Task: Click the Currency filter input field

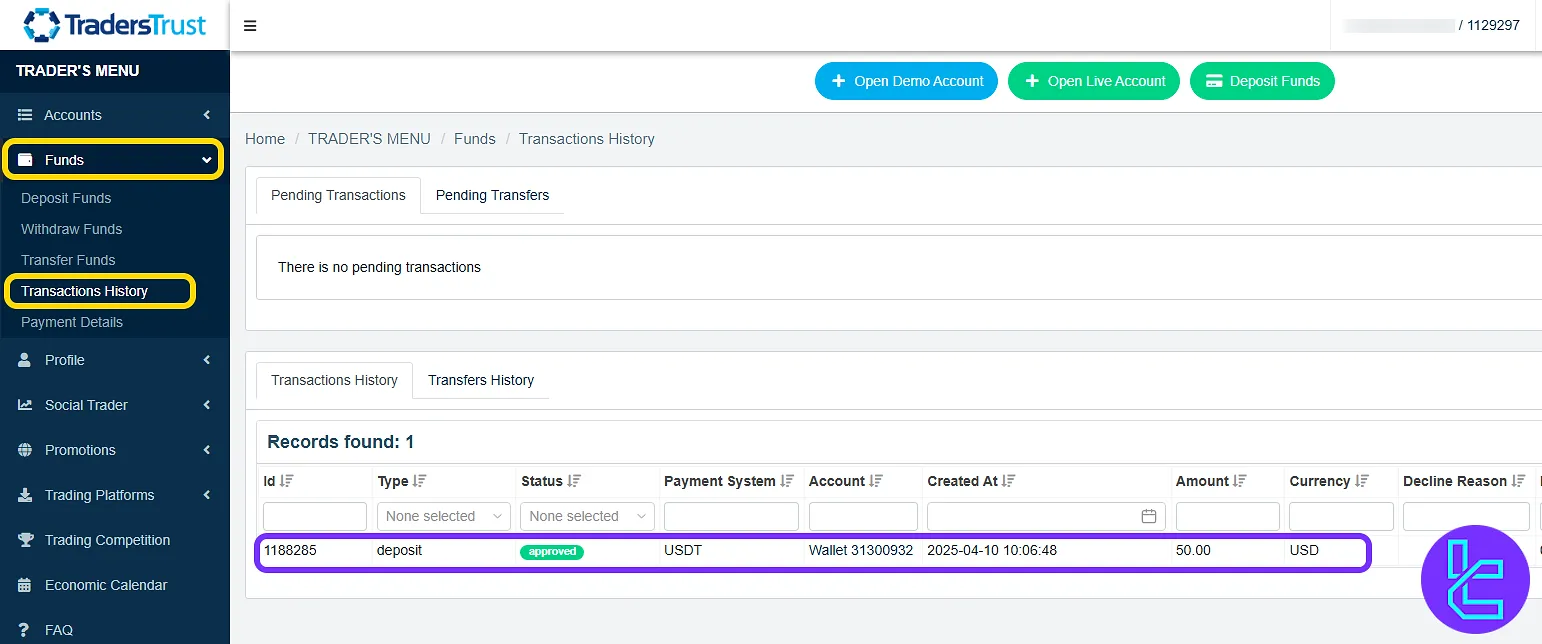Action: click(x=1341, y=516)
